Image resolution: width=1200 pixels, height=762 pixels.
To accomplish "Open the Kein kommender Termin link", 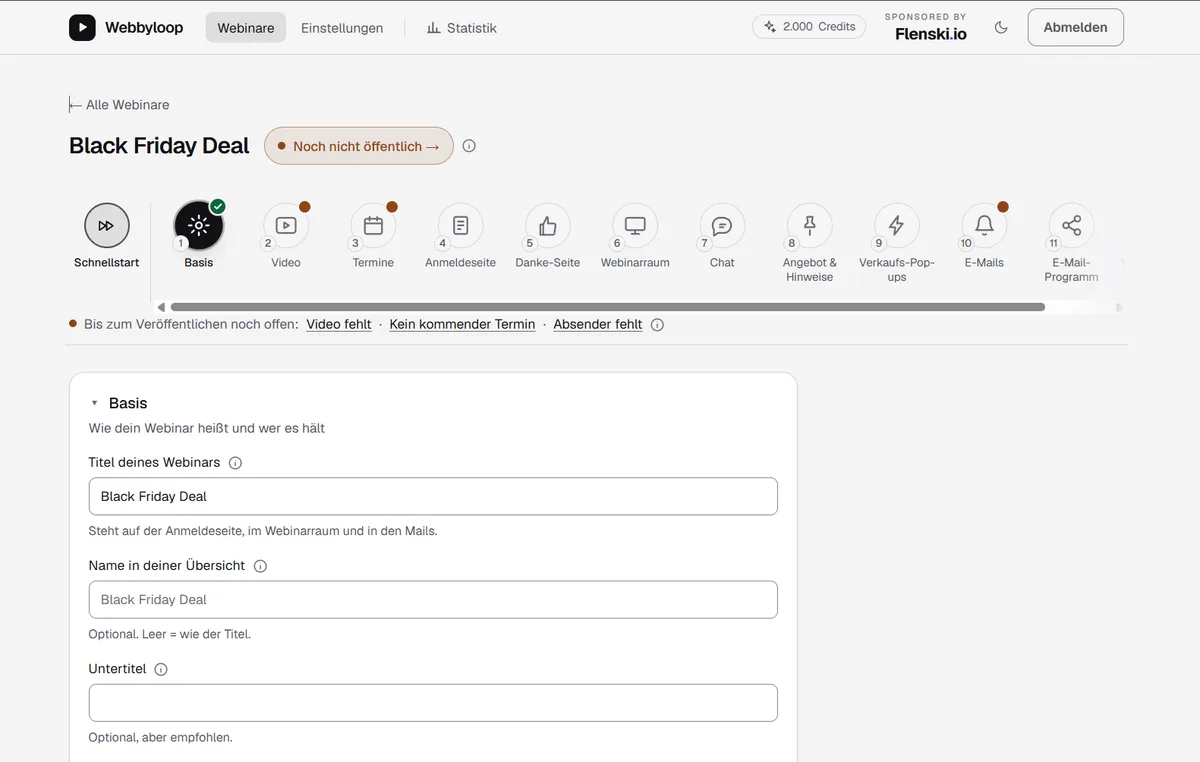I will [x=462, y=324].
